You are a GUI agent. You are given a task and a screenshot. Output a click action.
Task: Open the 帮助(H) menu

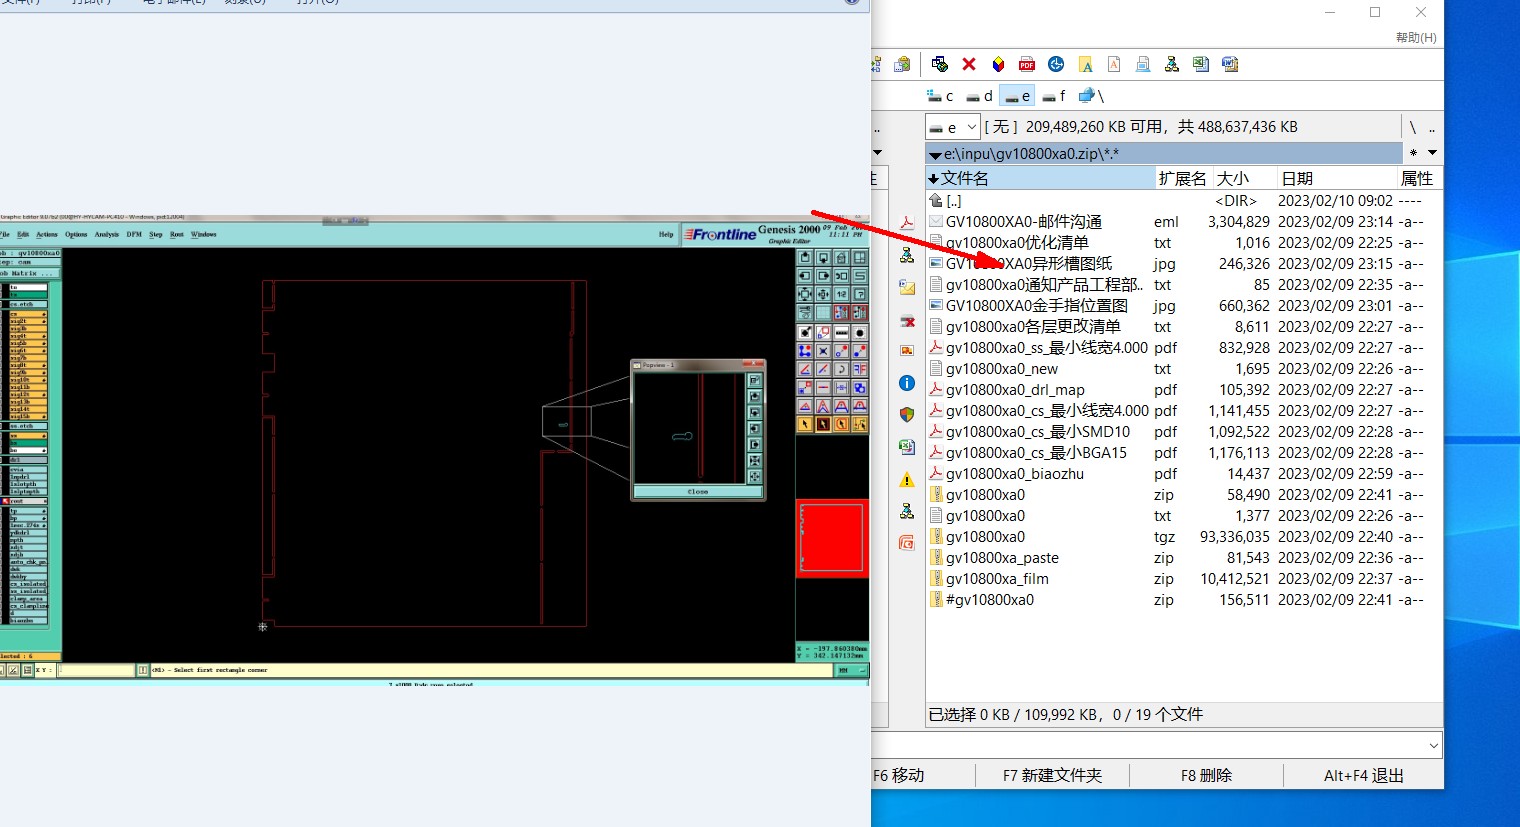tap(1416, 37)
